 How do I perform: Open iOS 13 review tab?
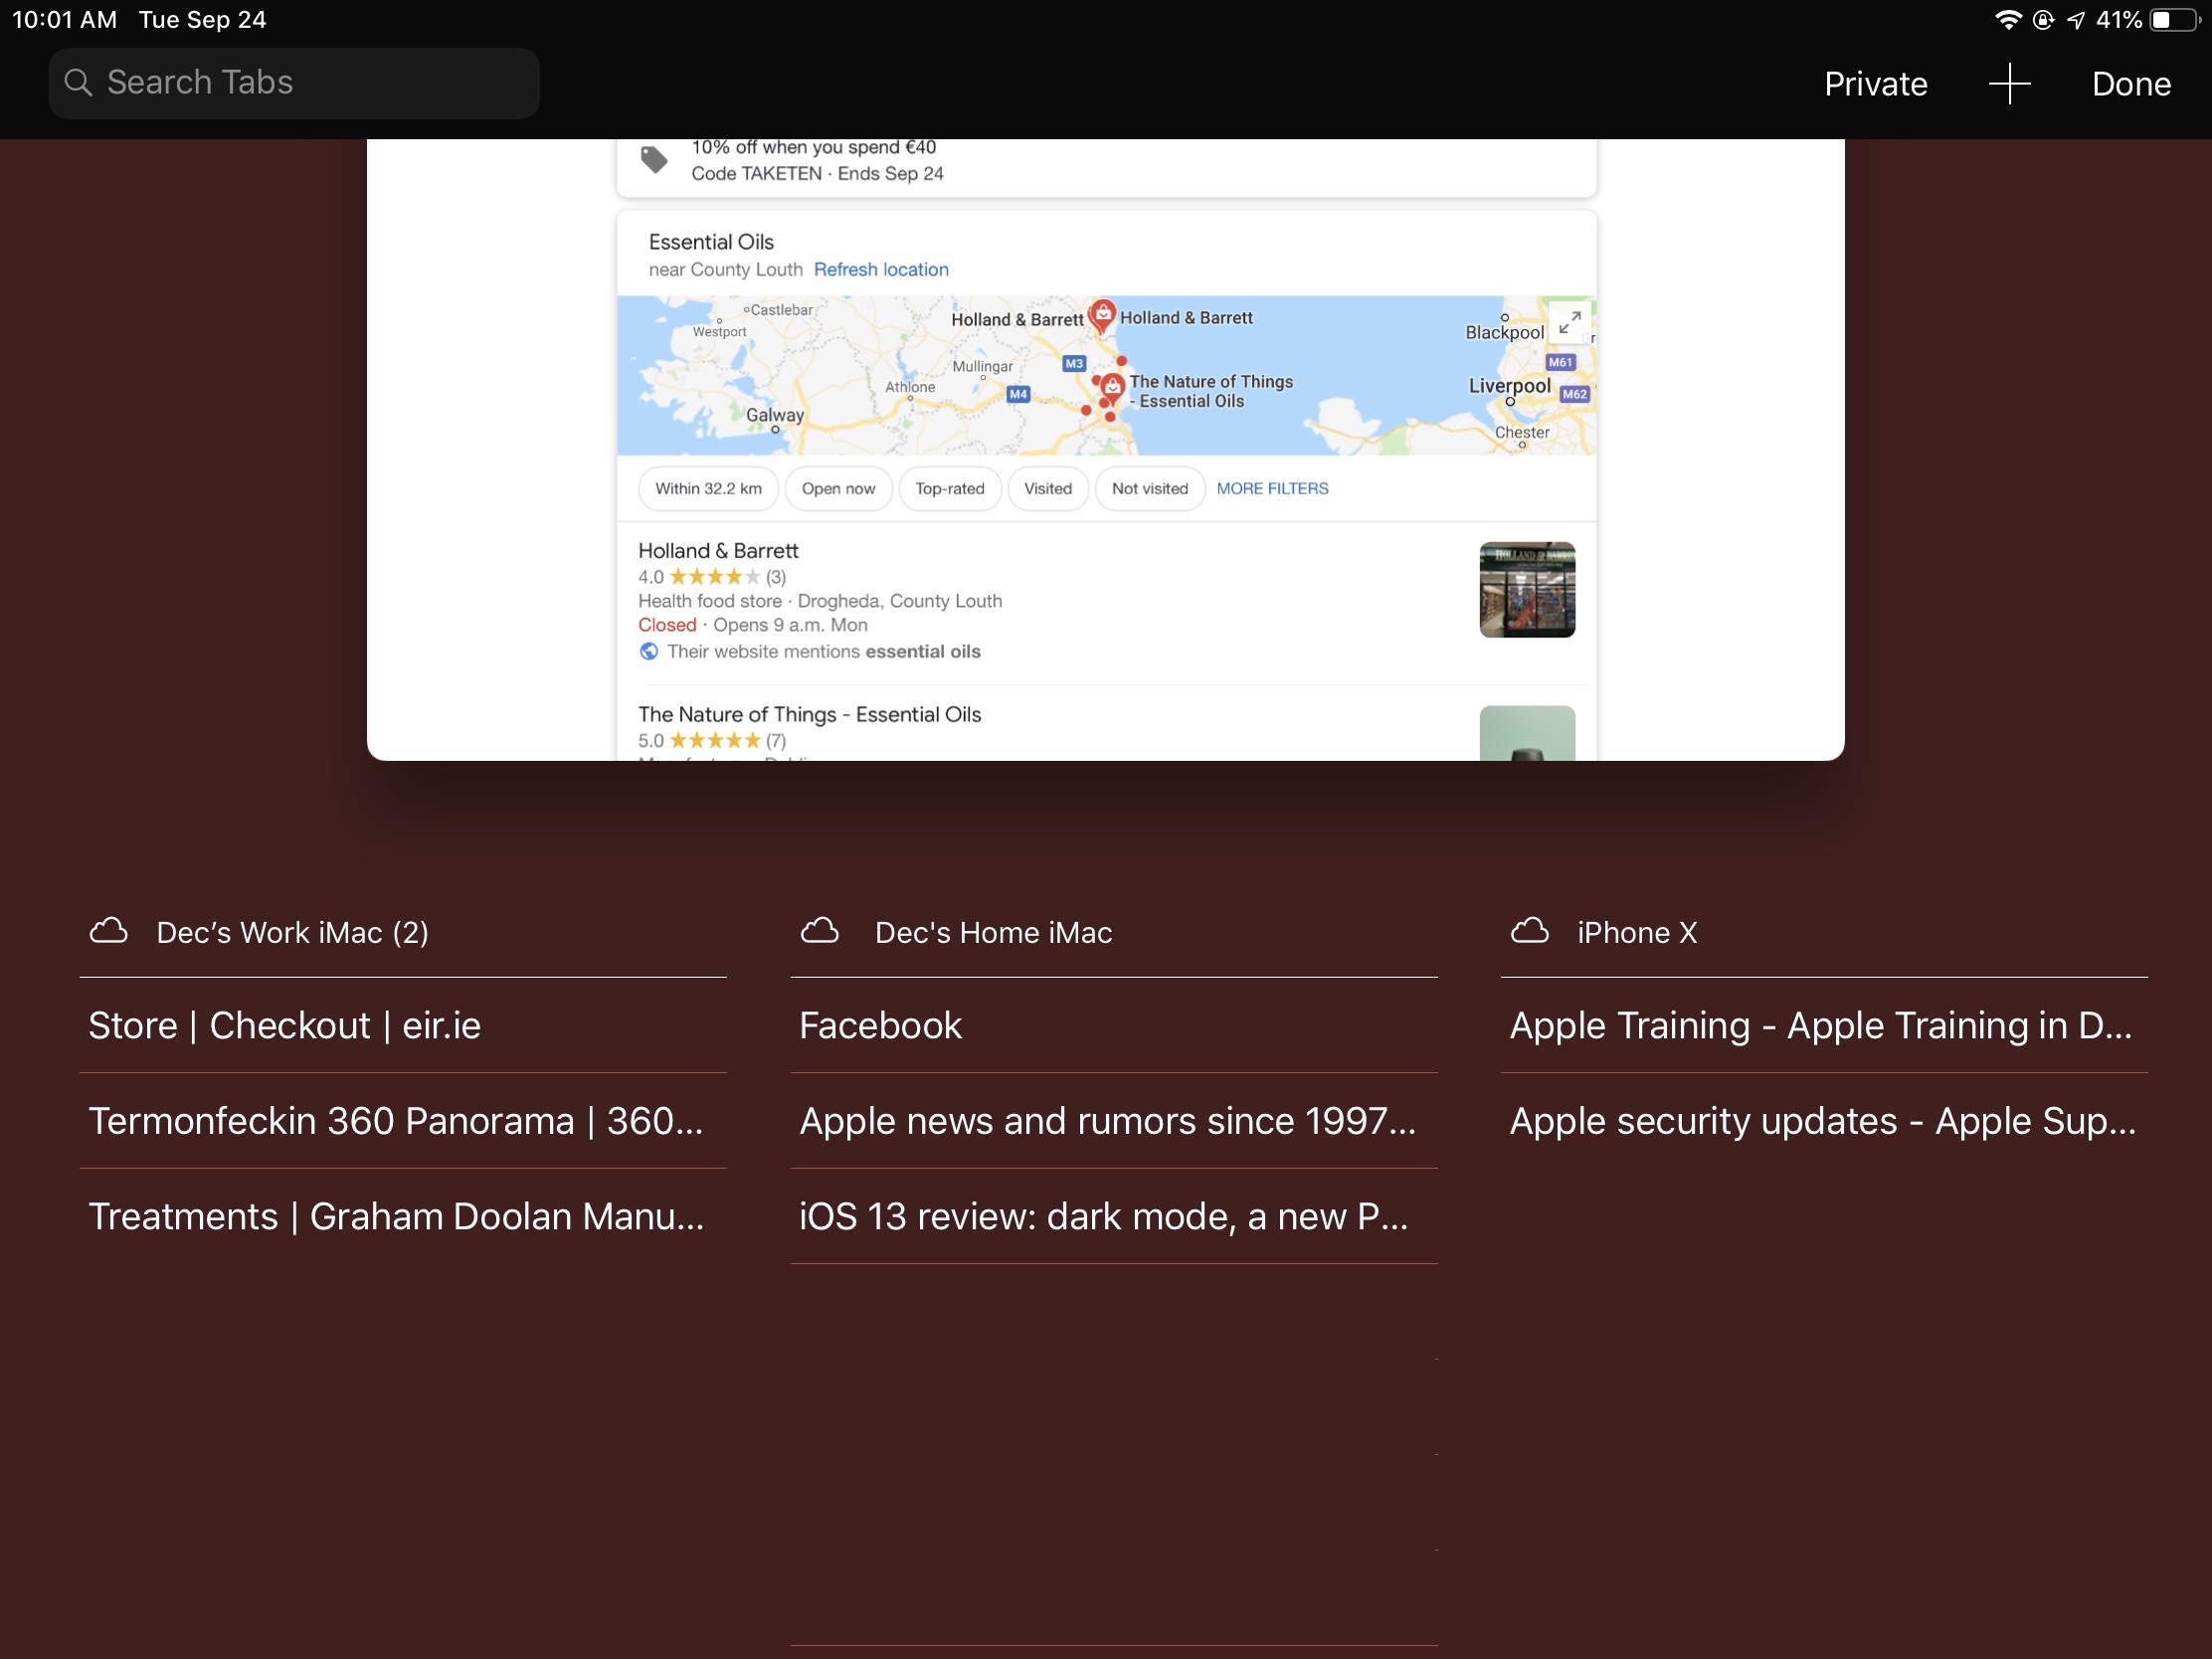(1114, 1217)
